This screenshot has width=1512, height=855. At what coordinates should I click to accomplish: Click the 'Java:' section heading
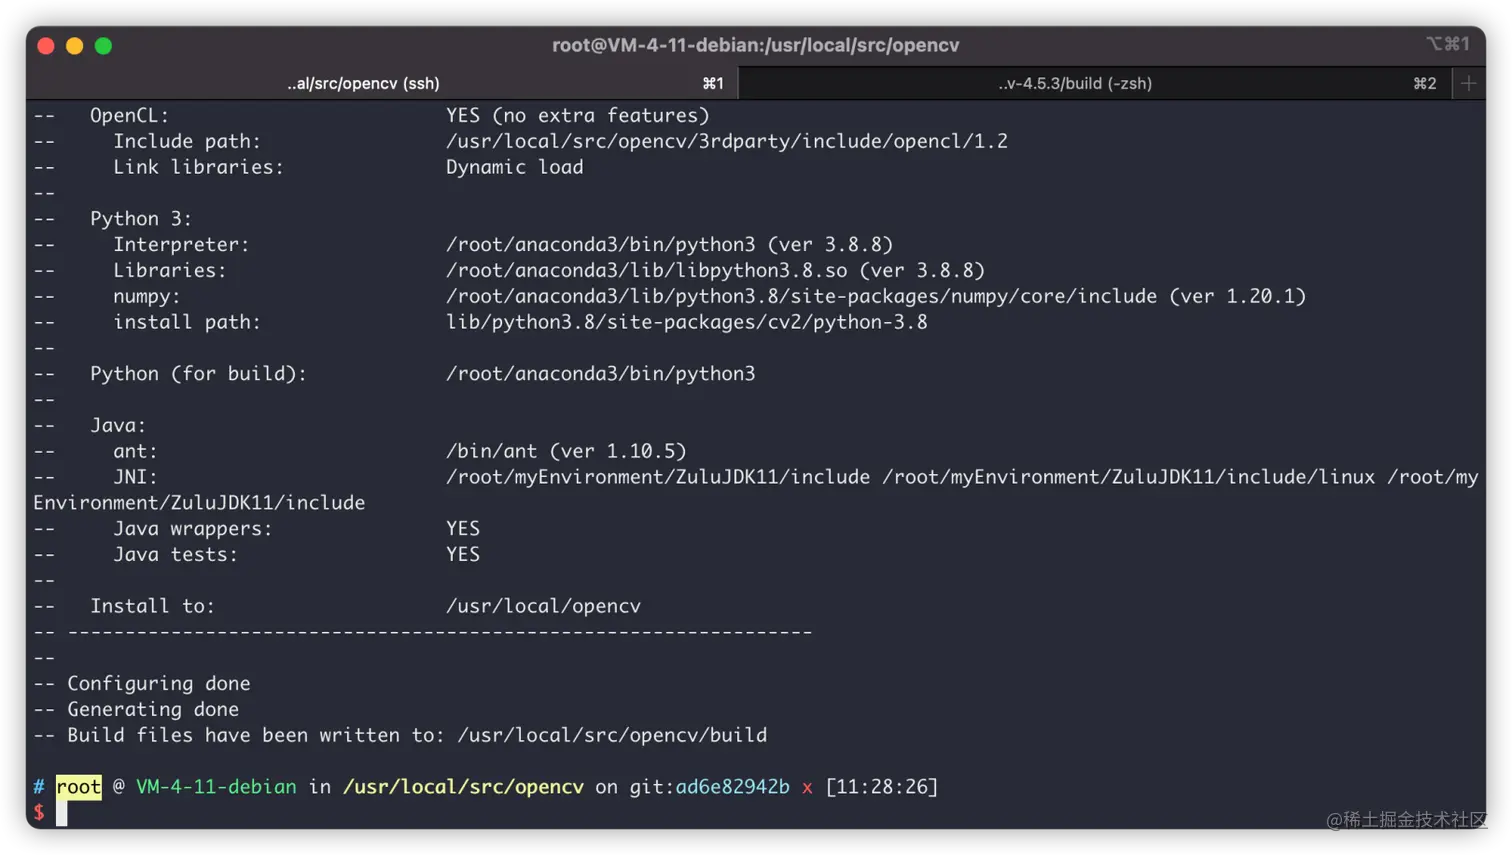click(118, 425)
